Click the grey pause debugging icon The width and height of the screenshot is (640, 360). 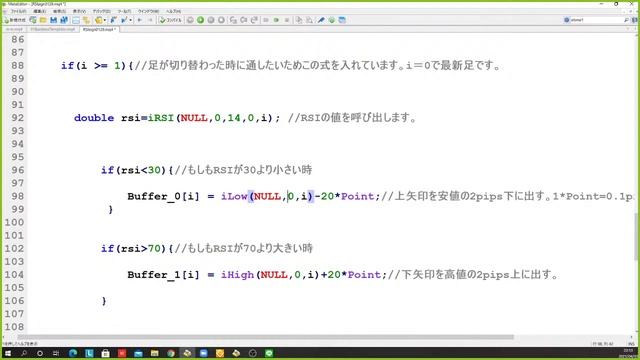click(211, 20)
